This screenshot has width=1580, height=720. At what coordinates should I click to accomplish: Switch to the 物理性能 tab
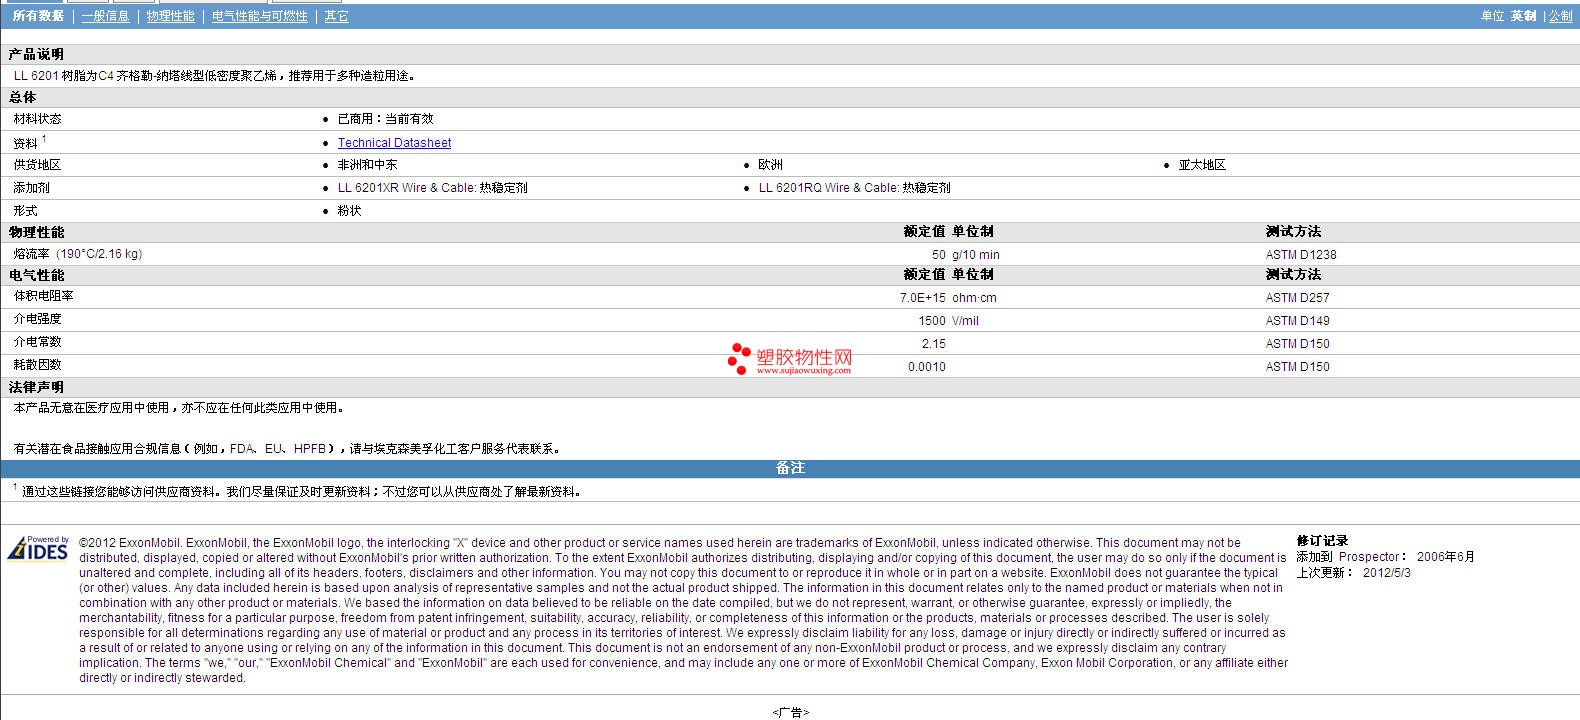point(170,16)
